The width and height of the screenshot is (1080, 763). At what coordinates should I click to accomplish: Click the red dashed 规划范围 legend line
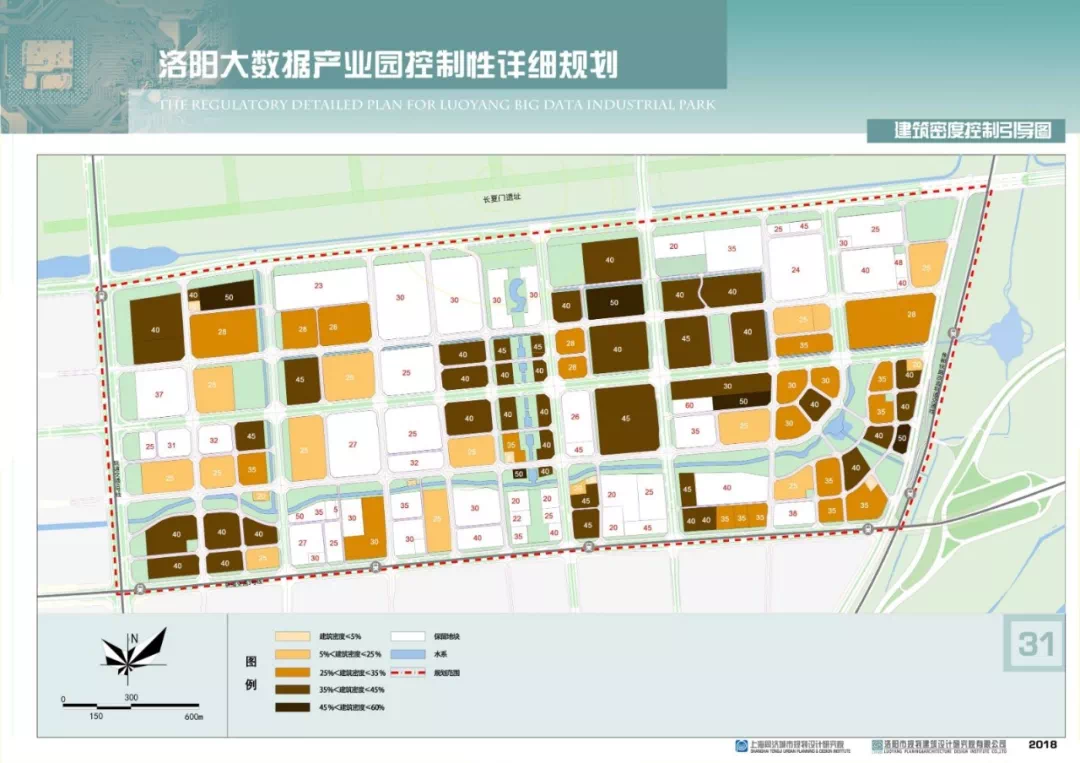408,672
